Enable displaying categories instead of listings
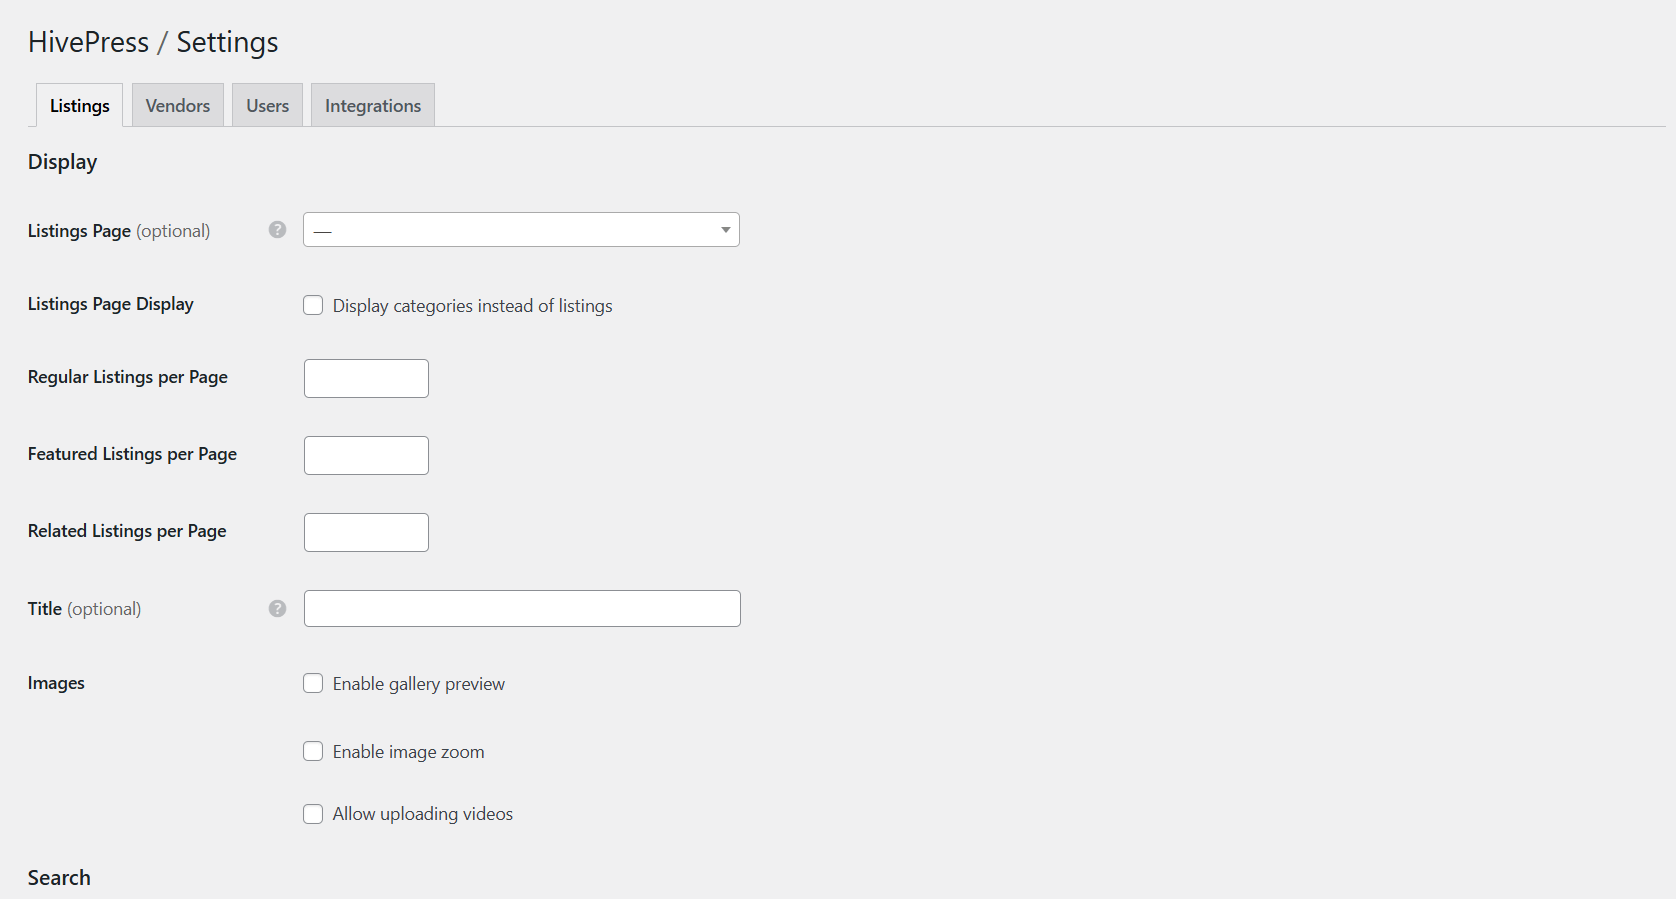Screen dimensions: 1676x899 (x=313, y=305)
